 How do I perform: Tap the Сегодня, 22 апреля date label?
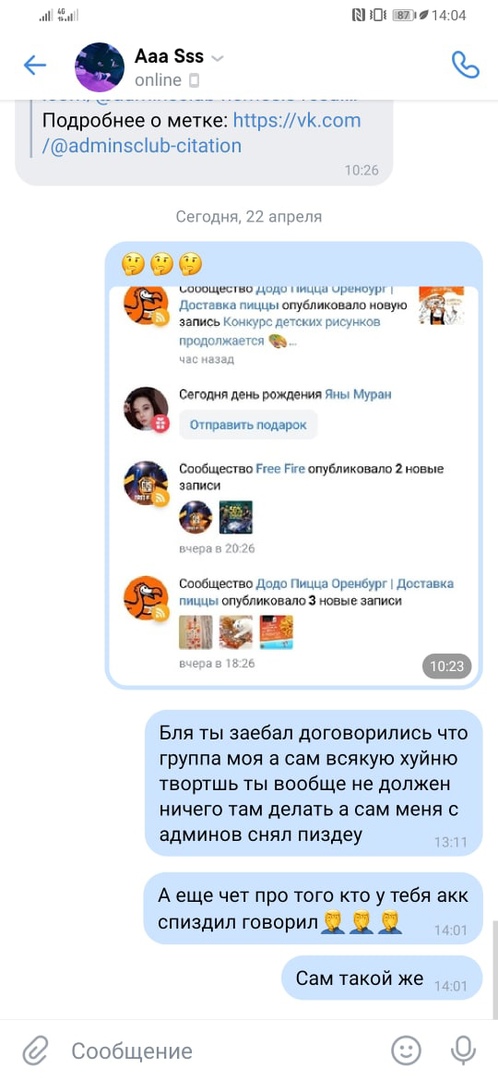click(x=249, y=216)
